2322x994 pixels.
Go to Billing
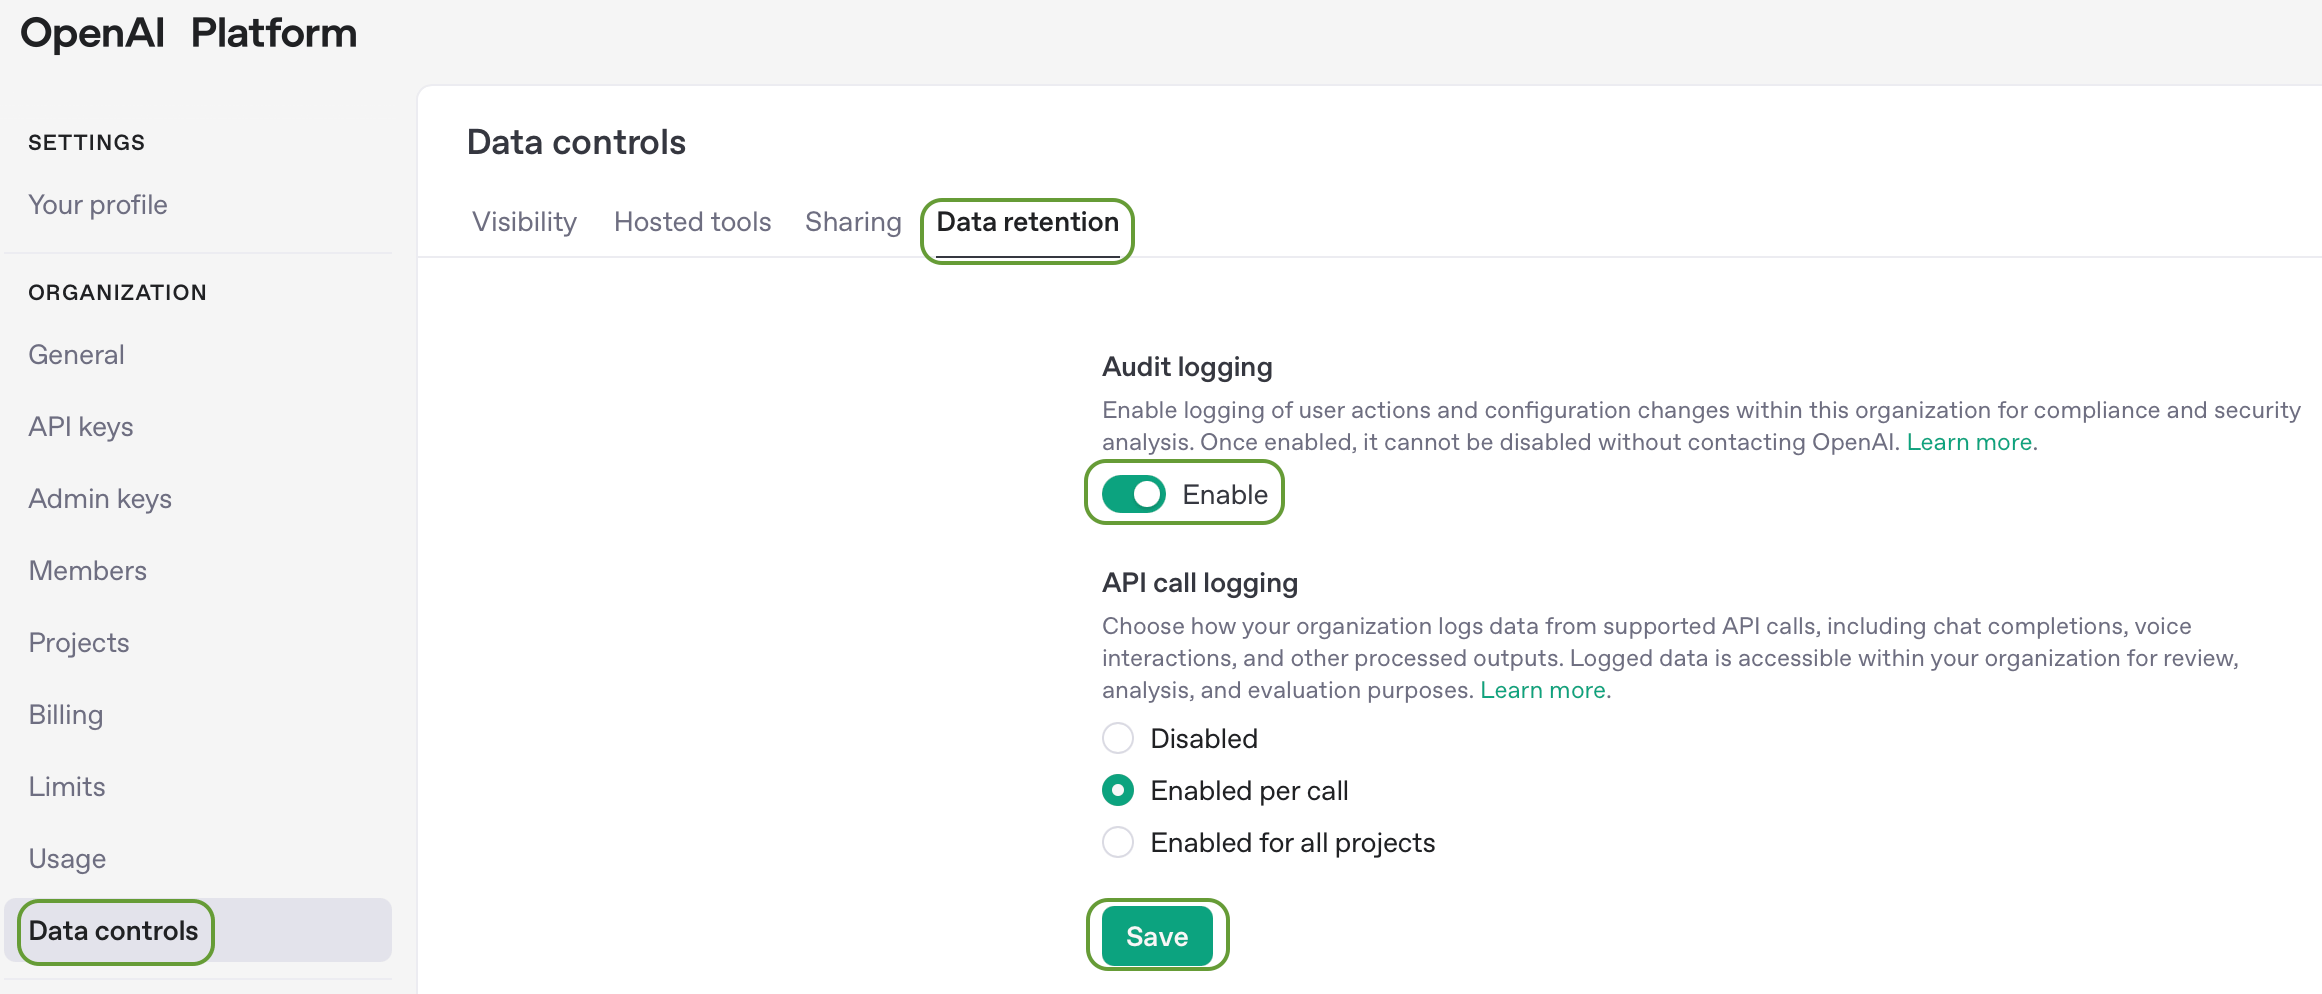(x=66, y=715)
